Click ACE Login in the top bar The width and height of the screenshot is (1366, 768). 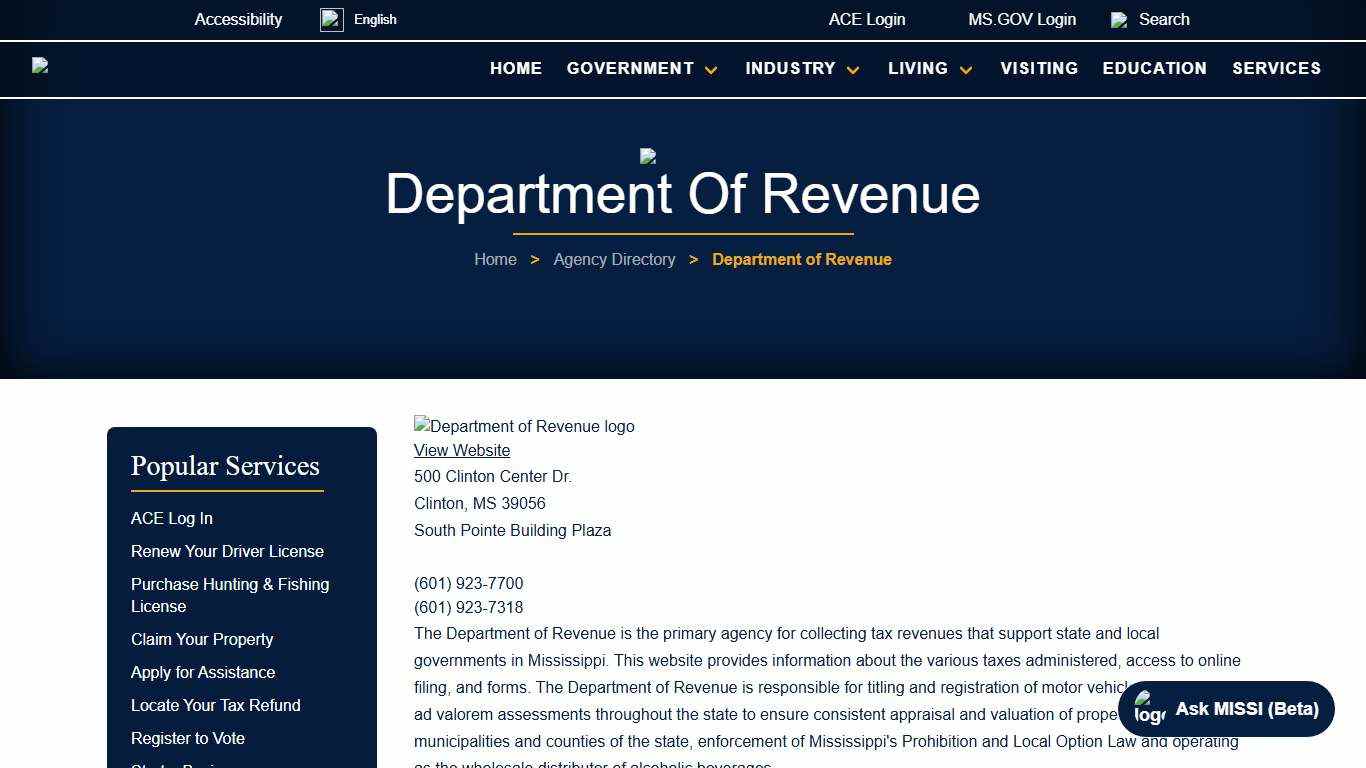pos(866,19)
